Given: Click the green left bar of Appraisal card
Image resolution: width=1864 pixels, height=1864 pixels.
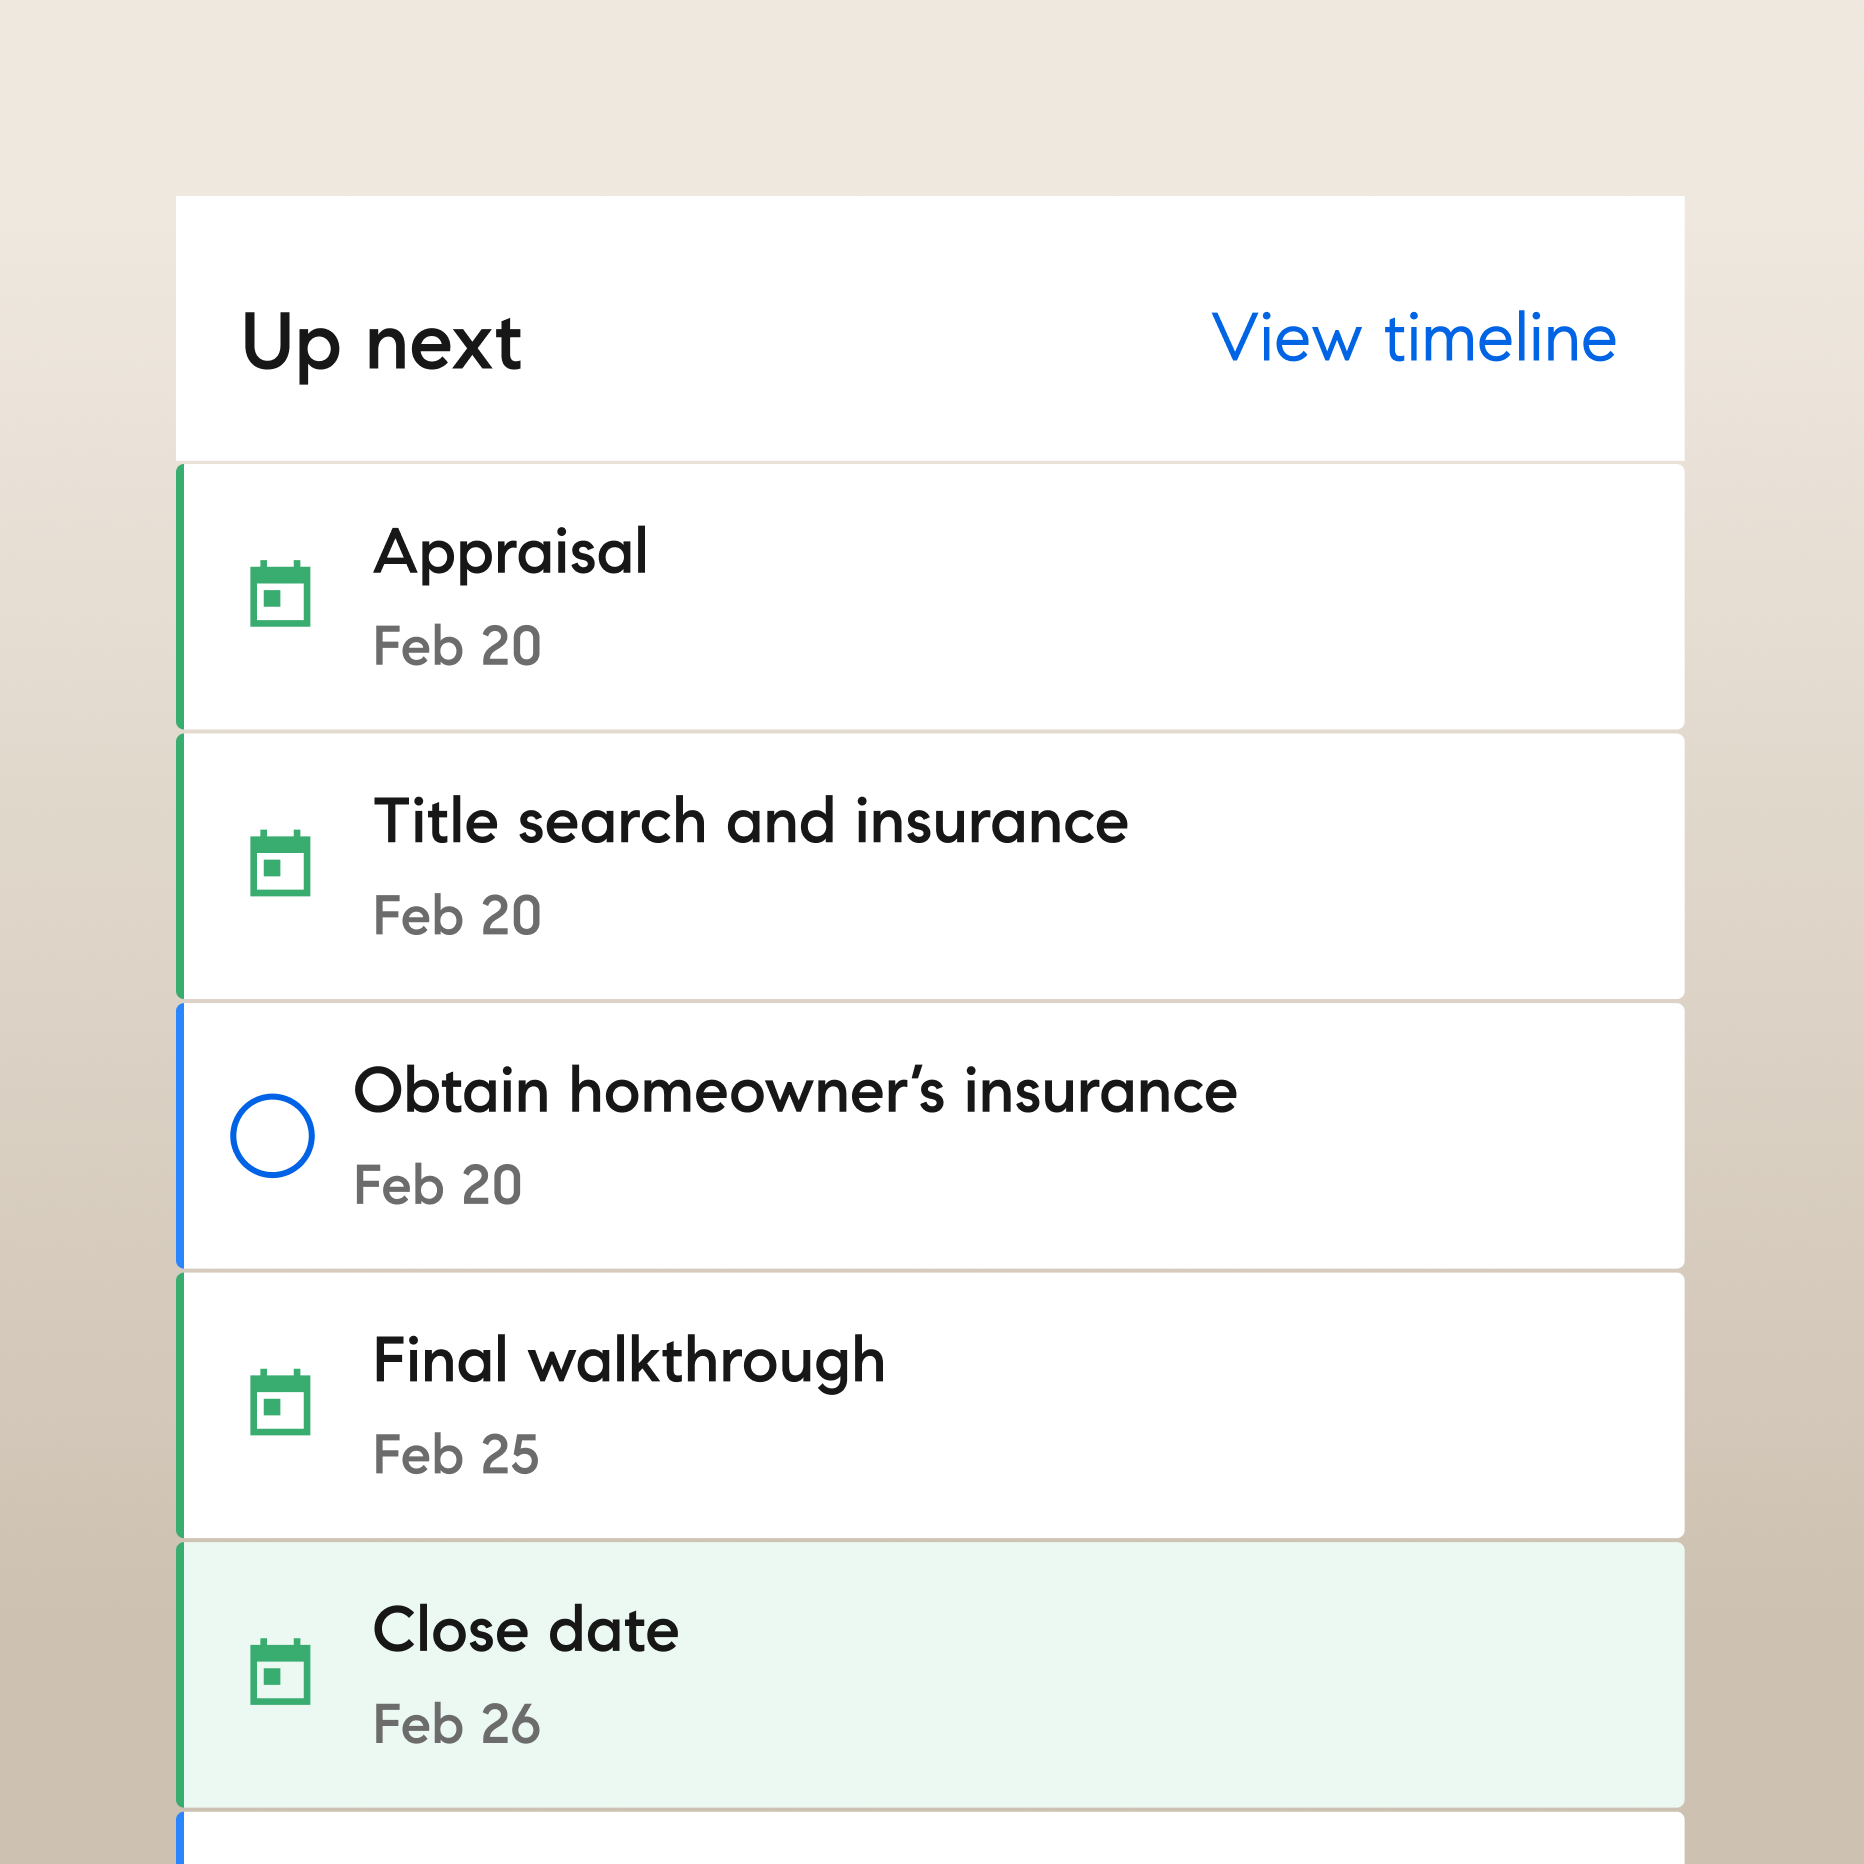Looking at the screenshot, I should 180,597.
